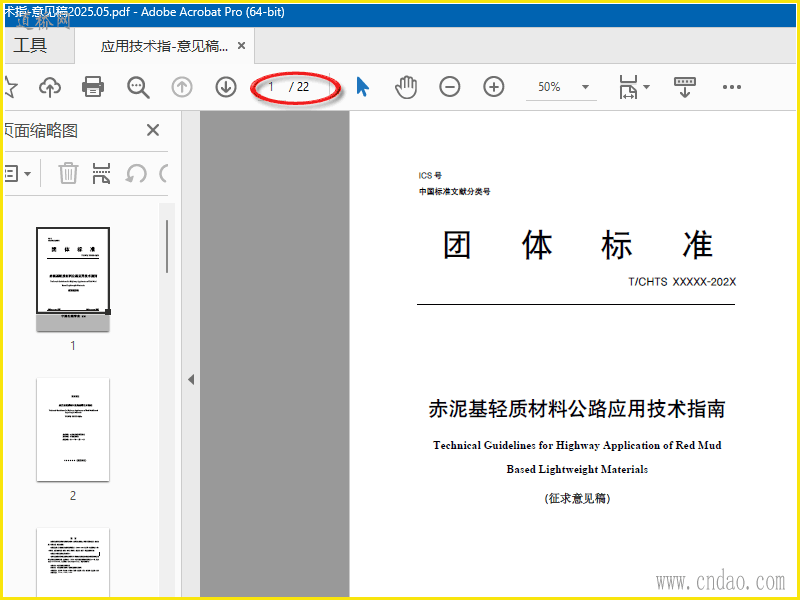Zoom out with the minus button
The width and height of the screenshot is (800, 600).
point(449,87)
